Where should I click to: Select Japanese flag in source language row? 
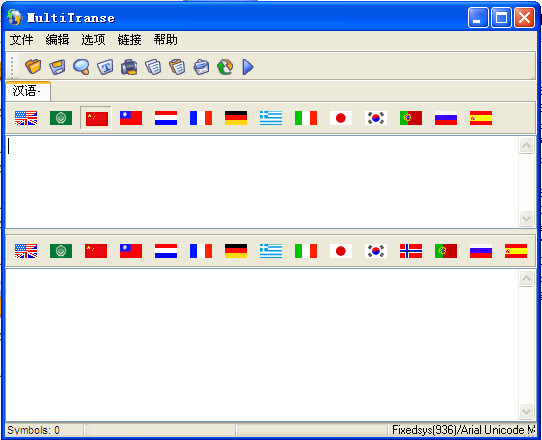[341, 118]
